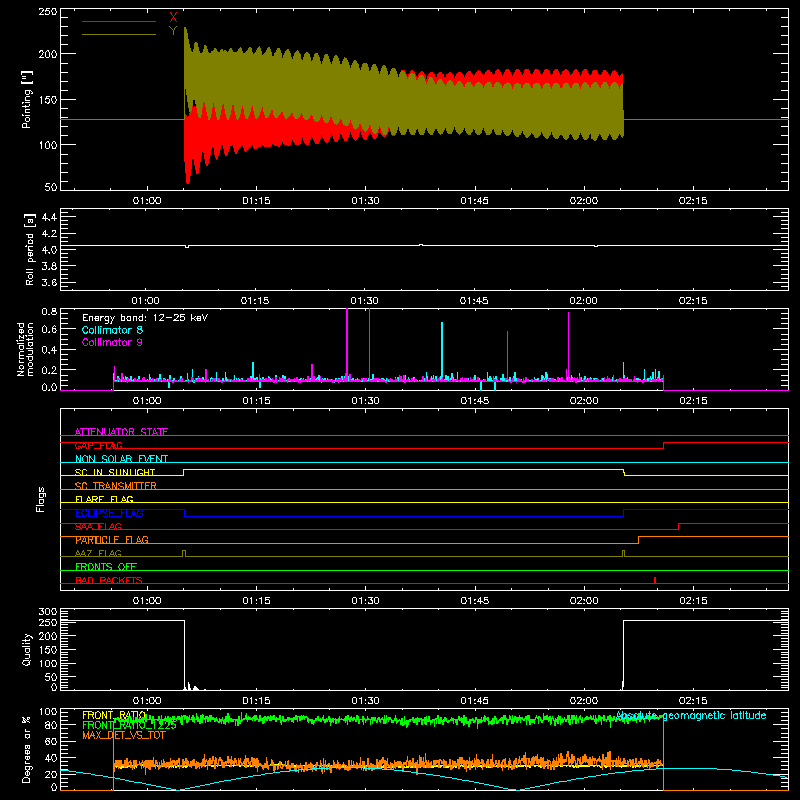Click the 'Degrees or %' axis title
The height and width of the screenshot is (800, 800).
(27, 749)
